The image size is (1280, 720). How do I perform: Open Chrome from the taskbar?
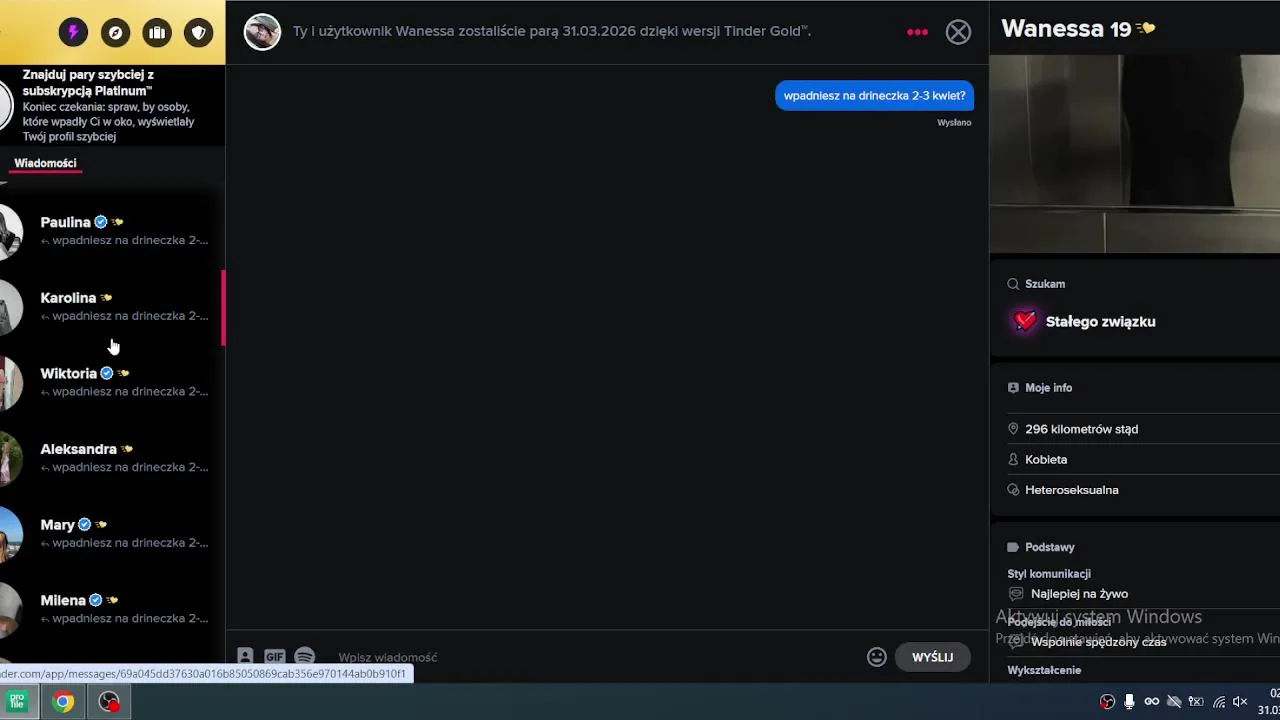tap(63, 702)
